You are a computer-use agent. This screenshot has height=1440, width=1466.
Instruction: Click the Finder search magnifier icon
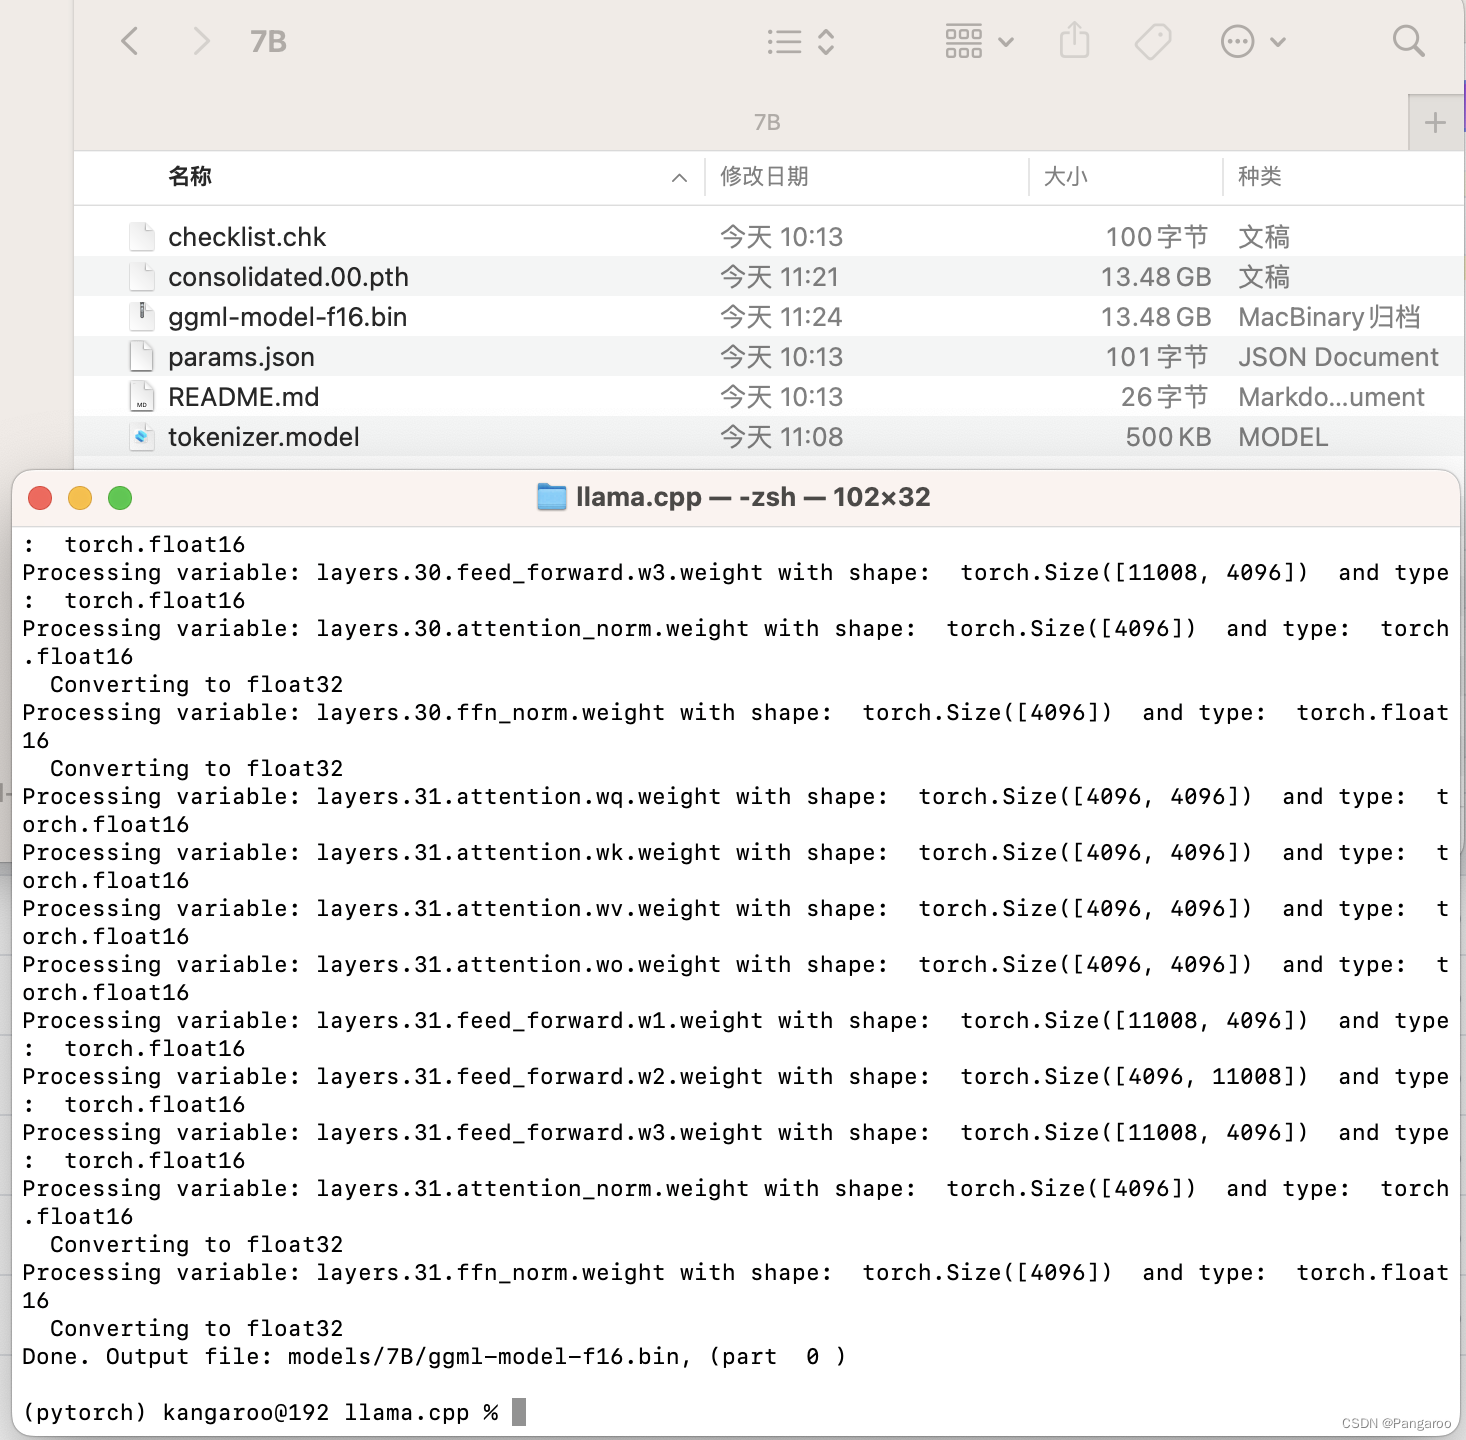click(1408, 41)
